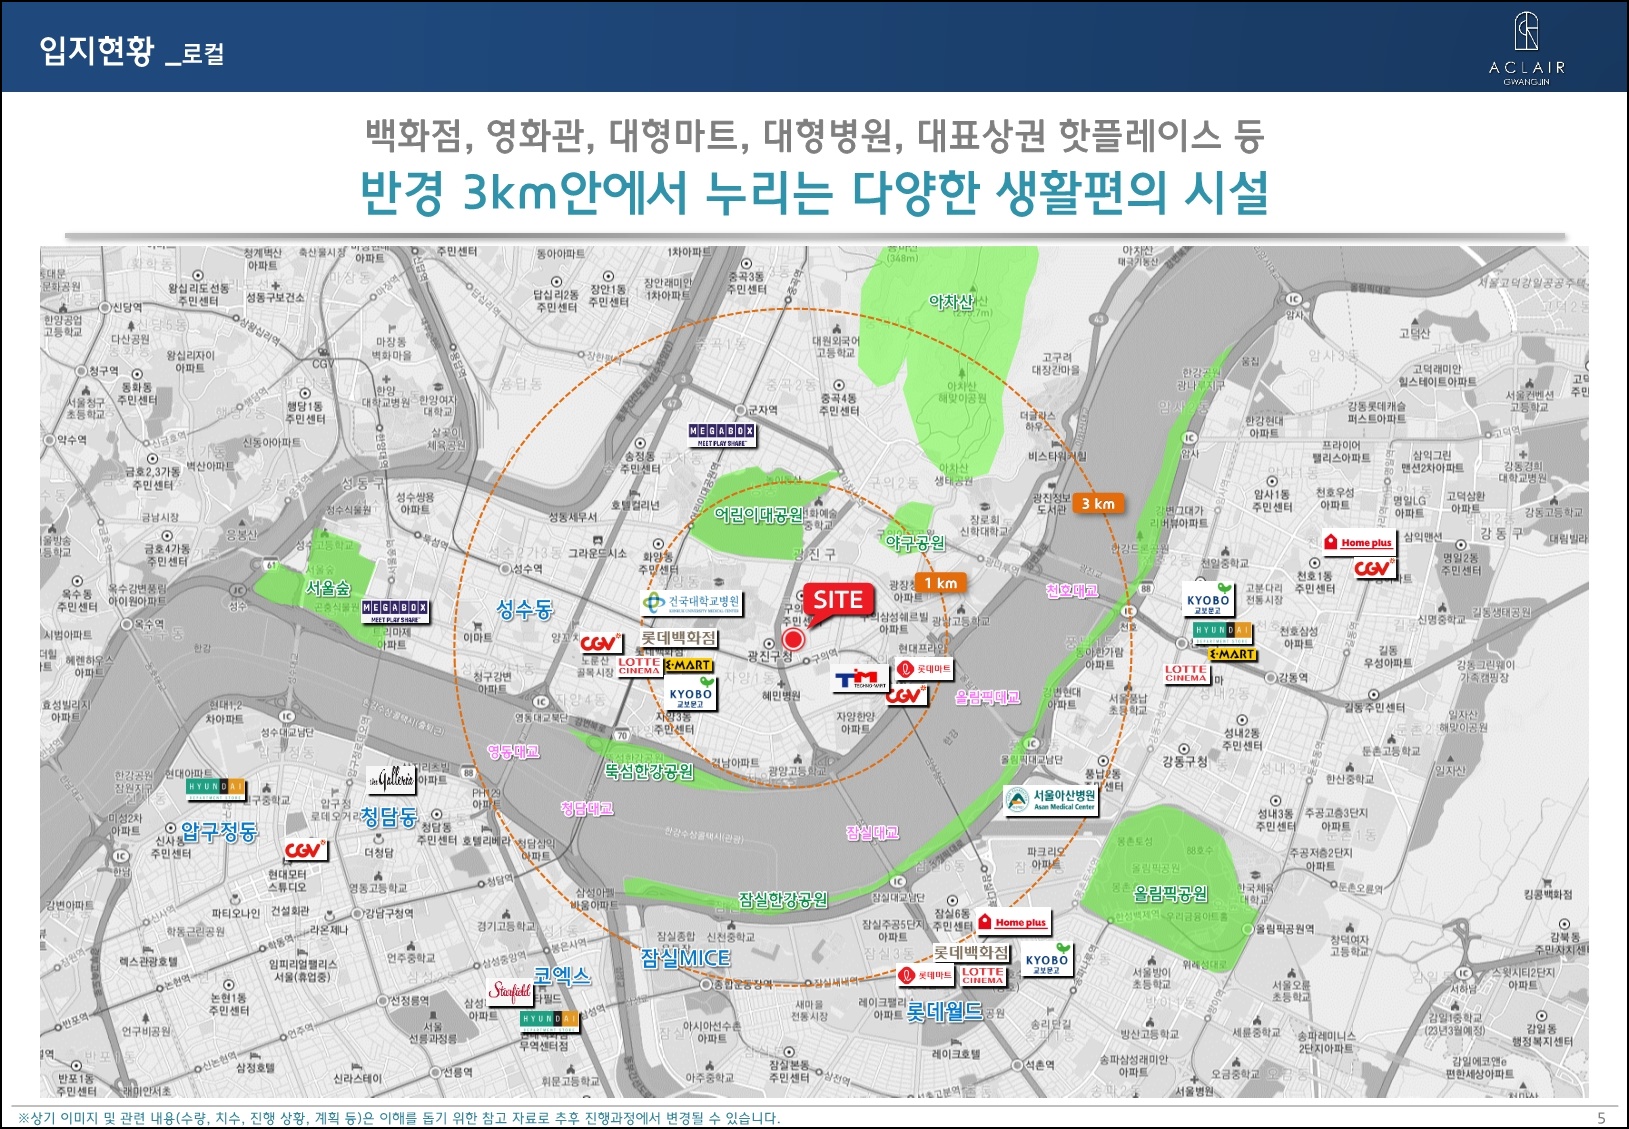Click the 잠실한강공원 label

click(x=783, y=900)
